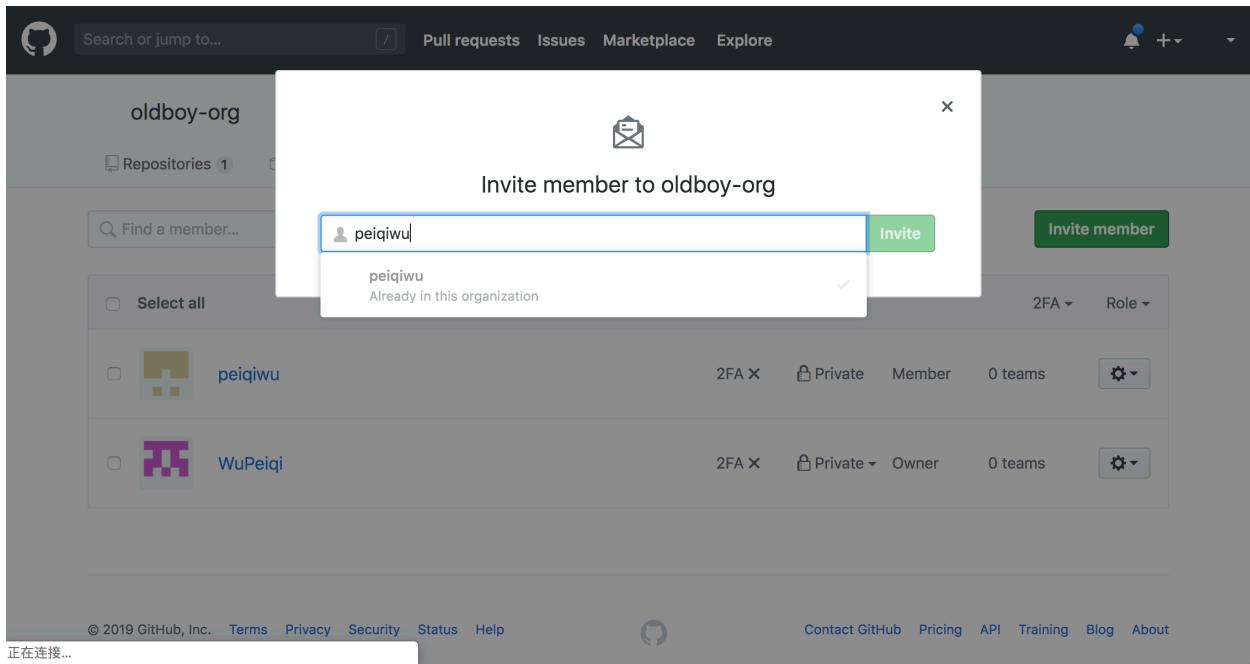
Task: Open the Terms footer link
Action: [248, 630]
